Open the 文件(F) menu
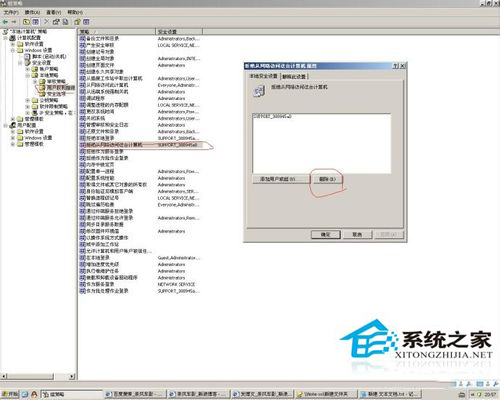Screen dimensions: 500x400 pos(11,12)
